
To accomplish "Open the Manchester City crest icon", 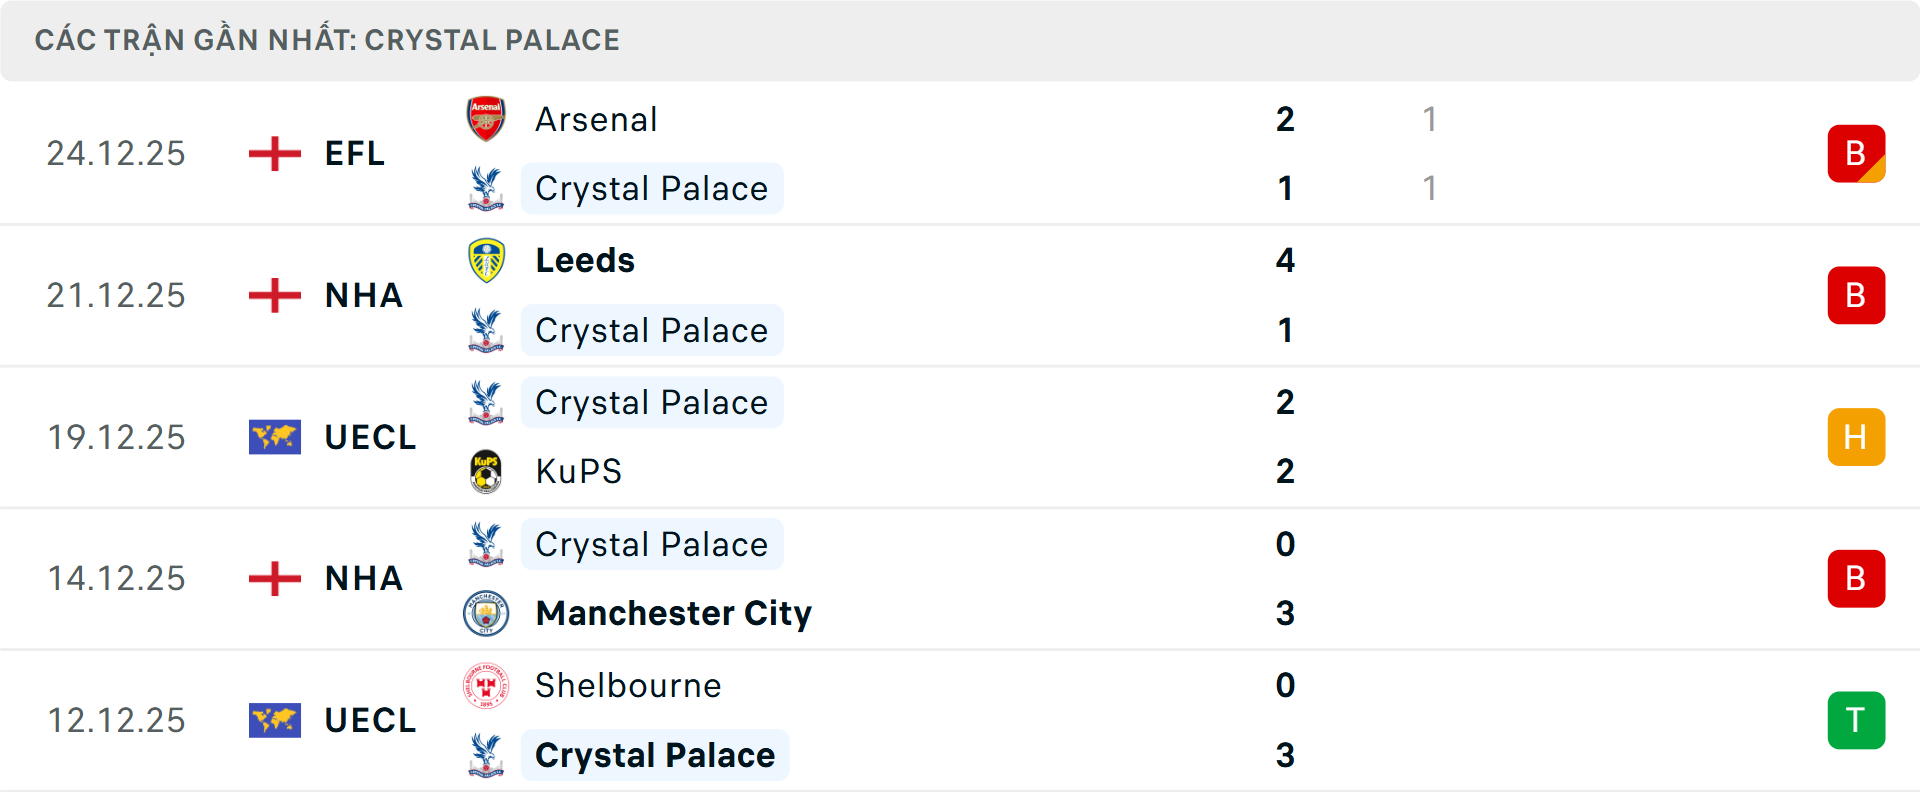I will (486, 613).
